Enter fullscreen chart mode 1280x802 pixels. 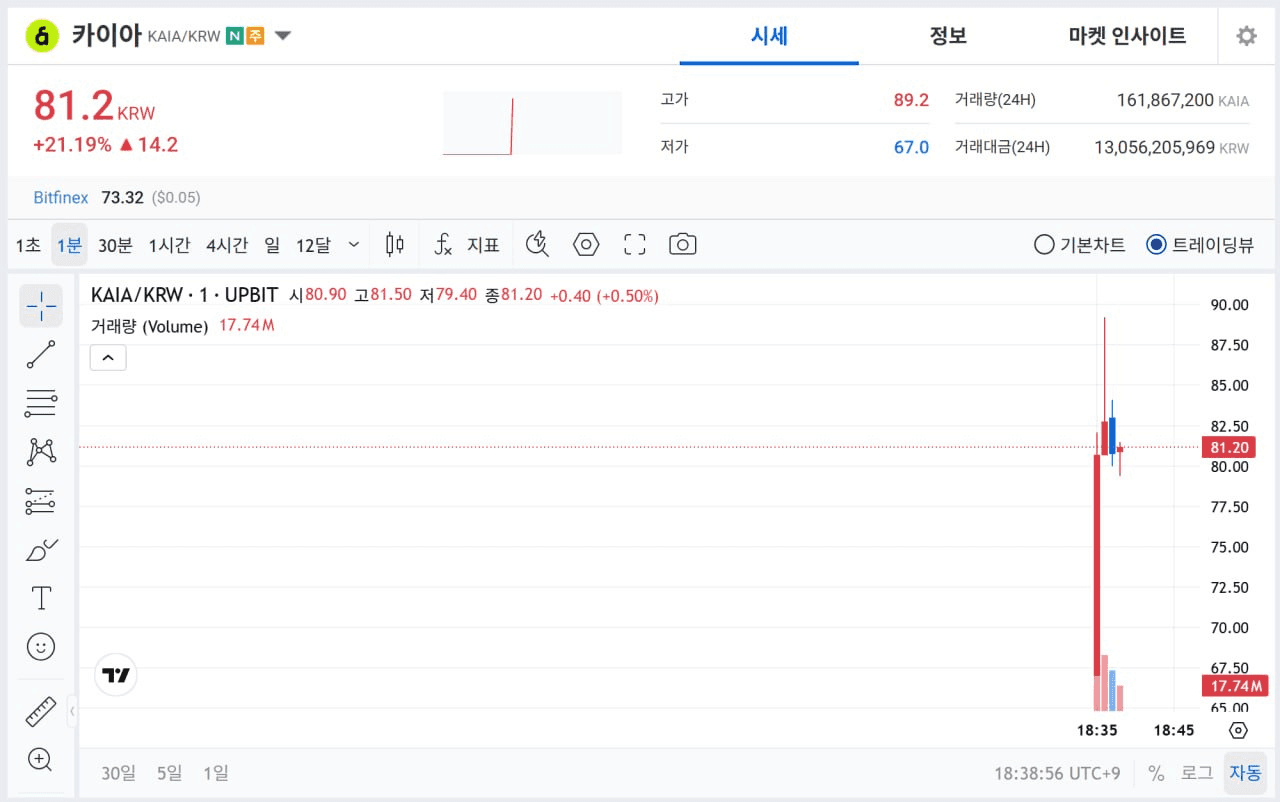pyautogui.click(x=634, y=244)
